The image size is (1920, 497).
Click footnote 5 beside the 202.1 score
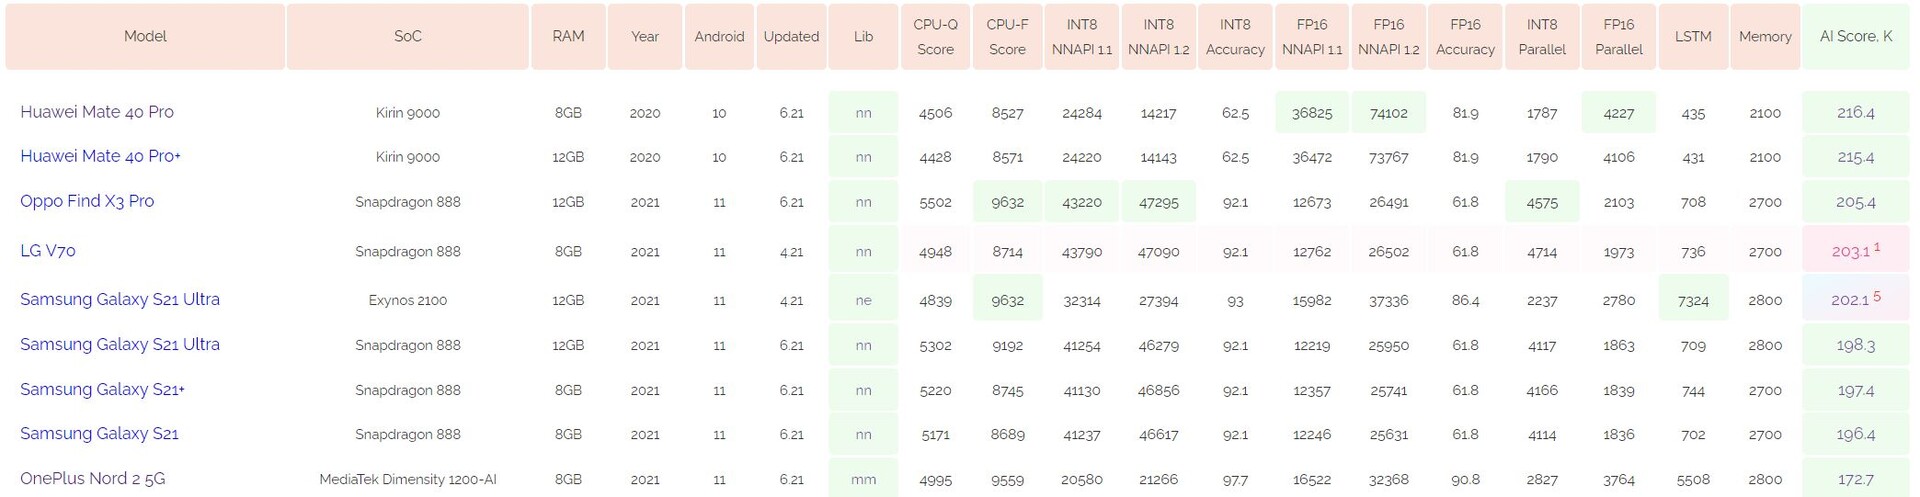(x=1877, y=296)
